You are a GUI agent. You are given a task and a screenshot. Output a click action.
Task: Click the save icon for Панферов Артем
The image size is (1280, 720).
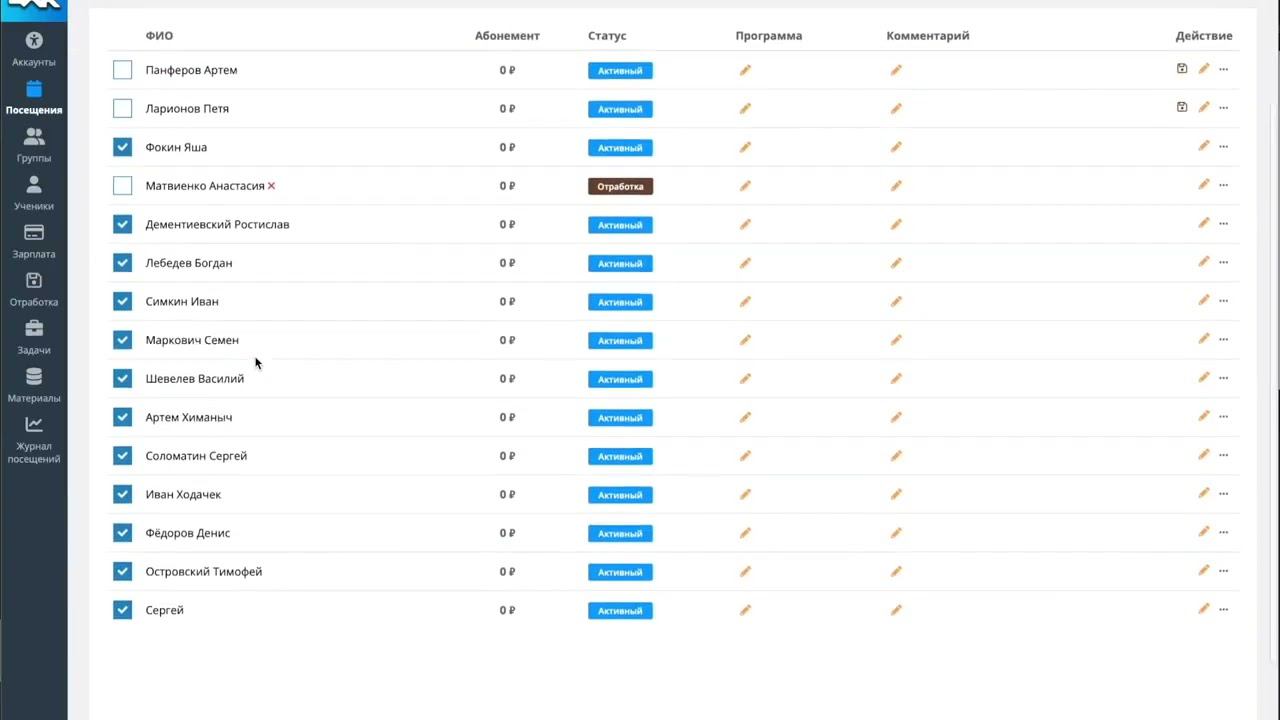click(x=1182, y=69)
